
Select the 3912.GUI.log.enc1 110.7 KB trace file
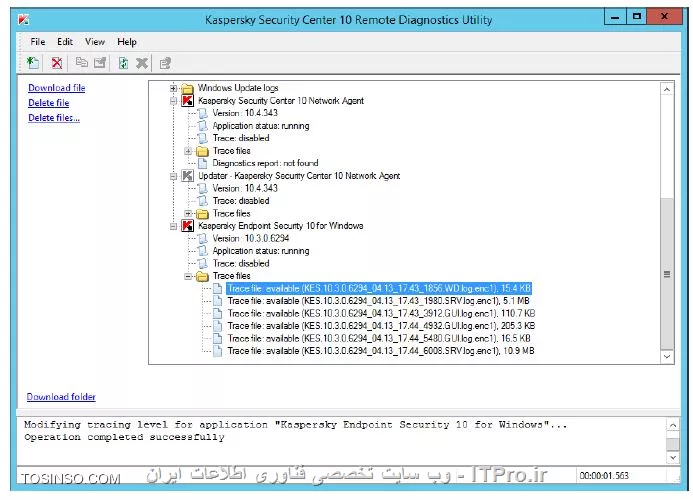381,313
